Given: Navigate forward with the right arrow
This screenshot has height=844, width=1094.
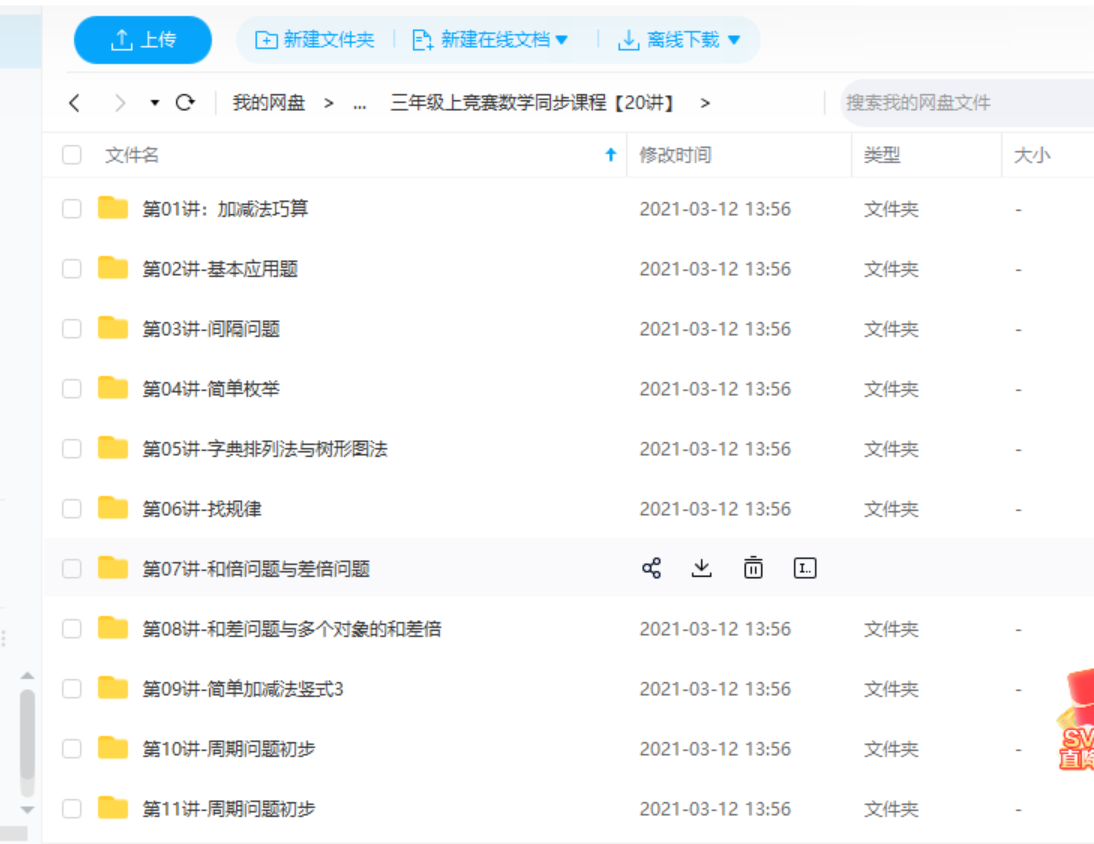Looking at the screenshot, I should [x=119, y=102].
